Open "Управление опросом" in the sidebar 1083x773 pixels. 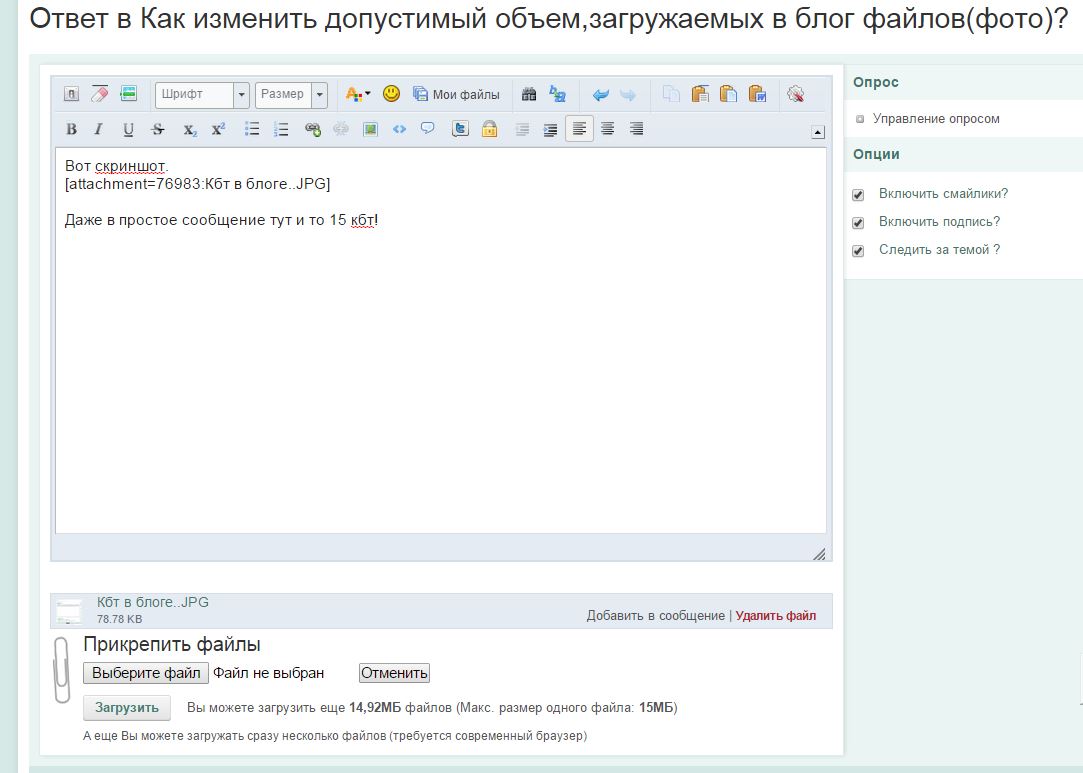pos(935,119)
